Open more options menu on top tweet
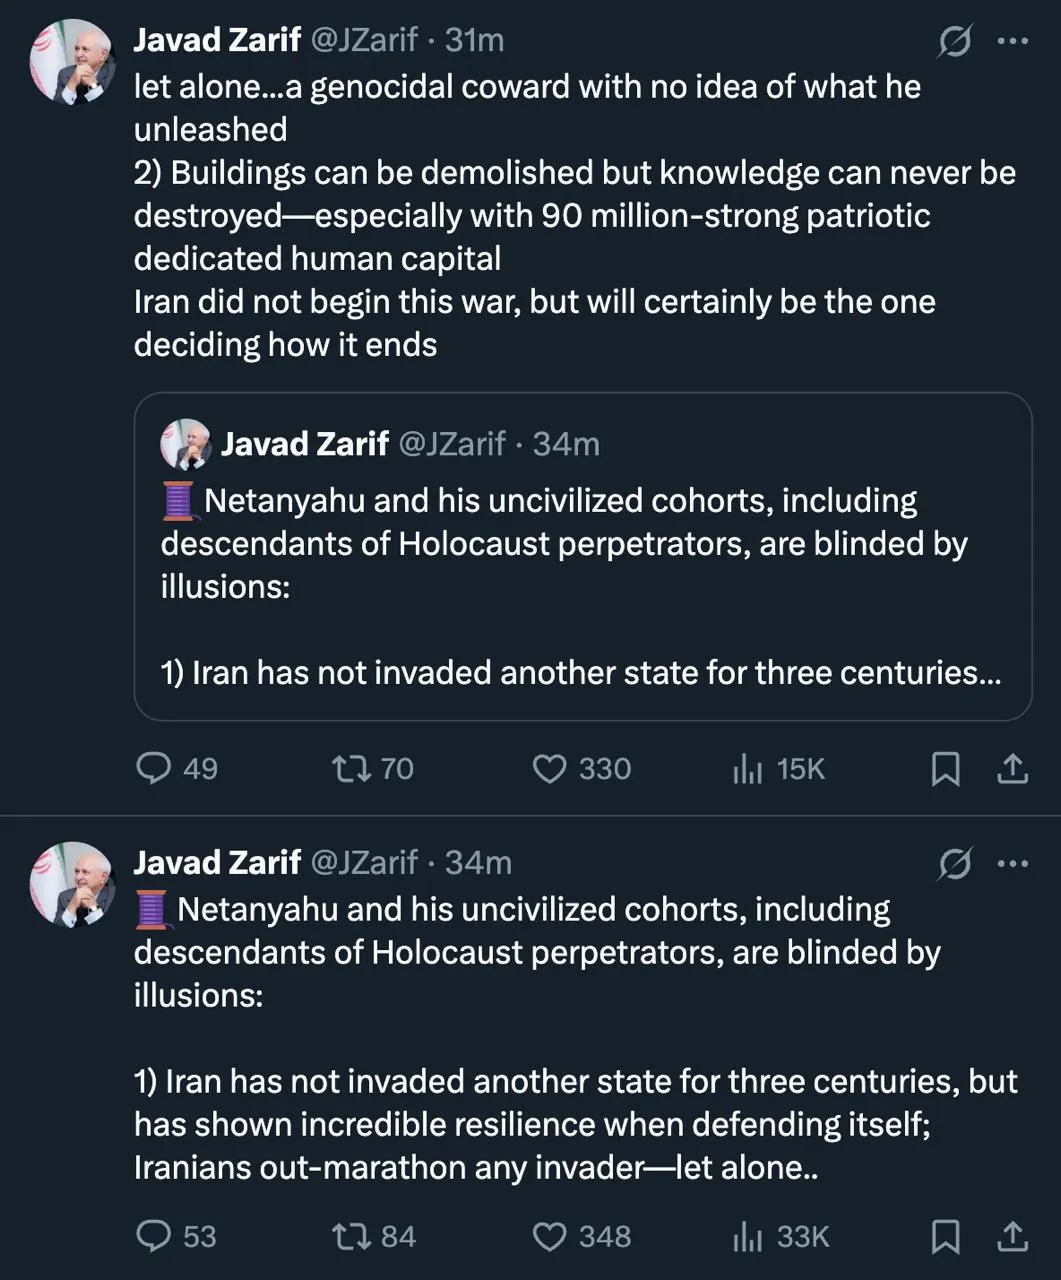1061x1280 pixels. pyautogui.click(x=1013, y=41)
